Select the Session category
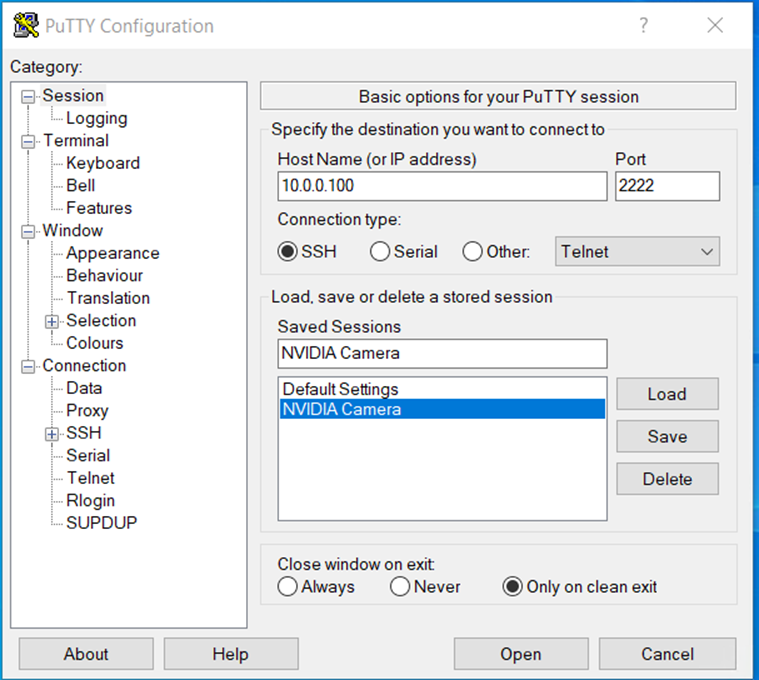 (x=73, y=96)
